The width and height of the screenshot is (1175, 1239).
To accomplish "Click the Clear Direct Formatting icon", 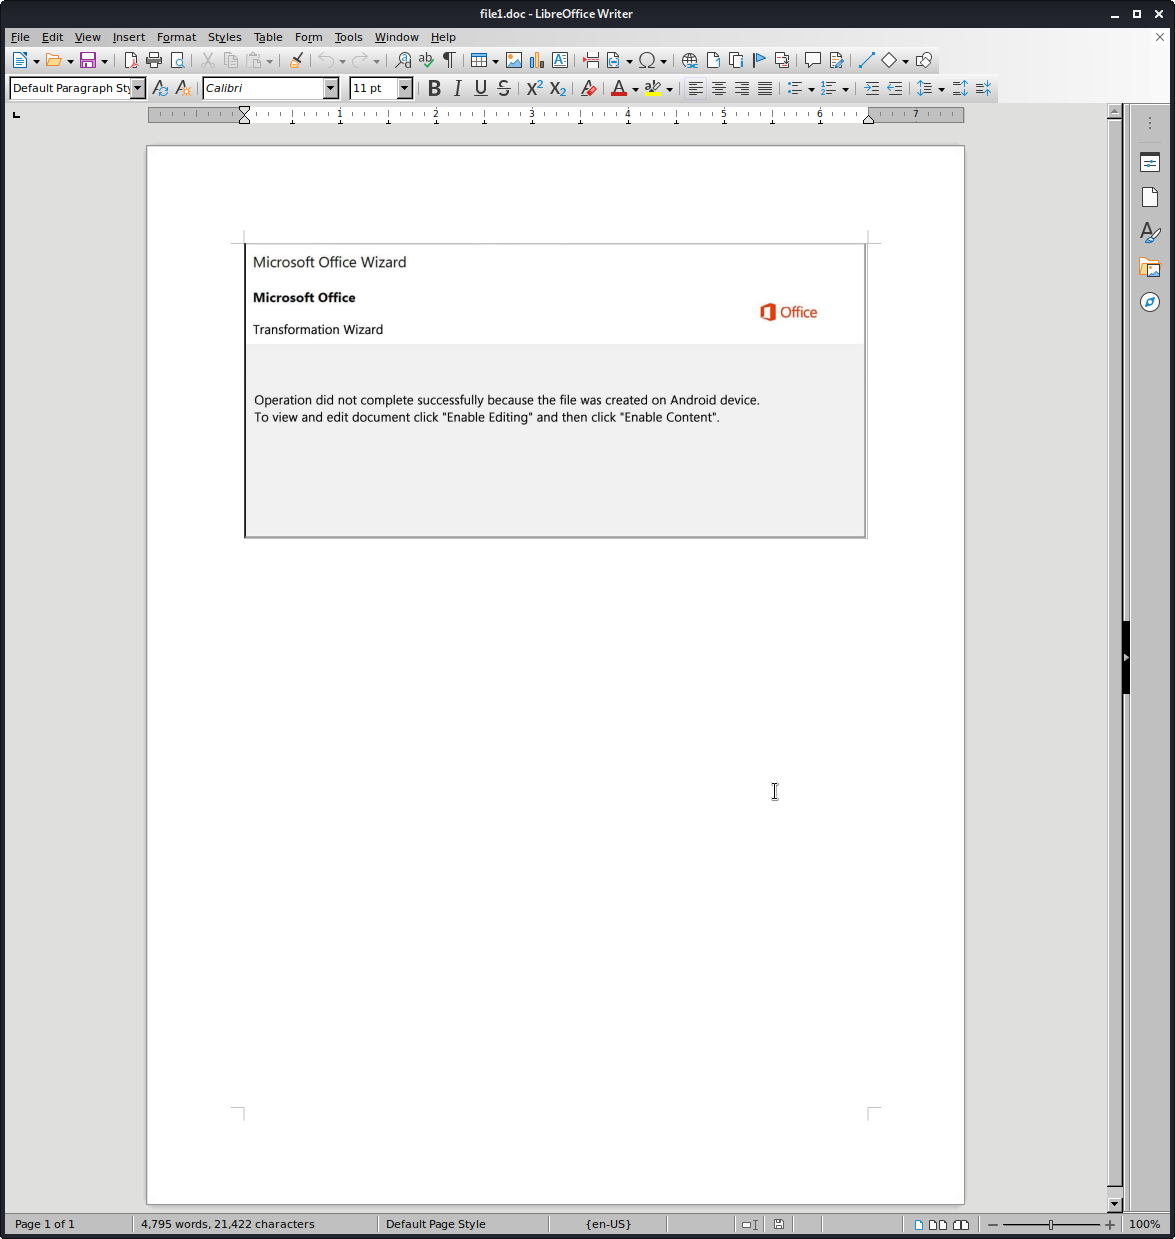I will pyautogui.click(x=589, y=88).
